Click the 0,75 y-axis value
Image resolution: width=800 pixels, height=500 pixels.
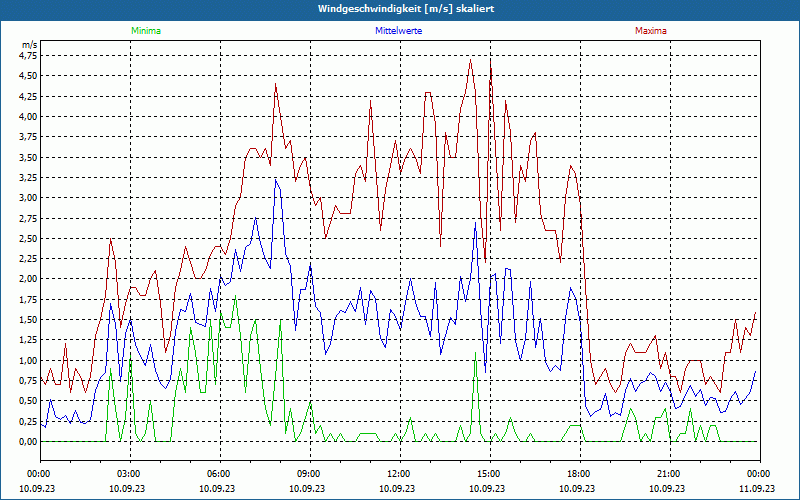28,381
